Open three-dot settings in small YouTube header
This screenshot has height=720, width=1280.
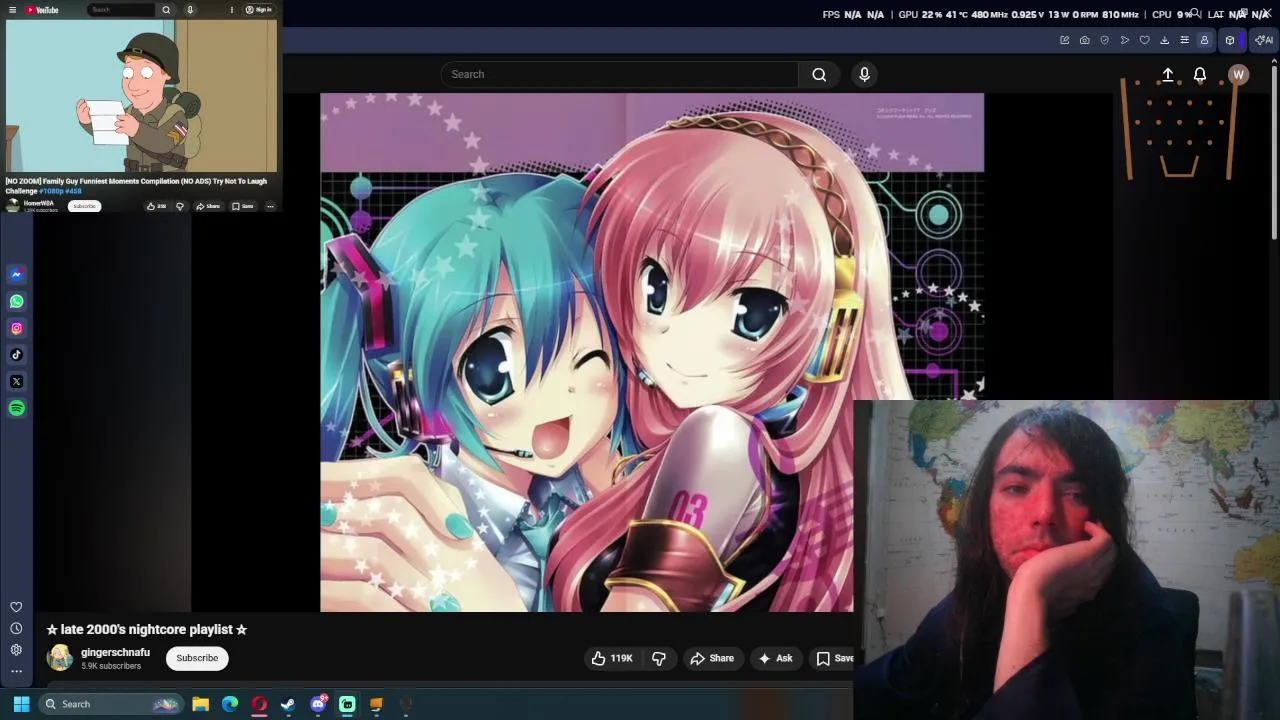232,10
